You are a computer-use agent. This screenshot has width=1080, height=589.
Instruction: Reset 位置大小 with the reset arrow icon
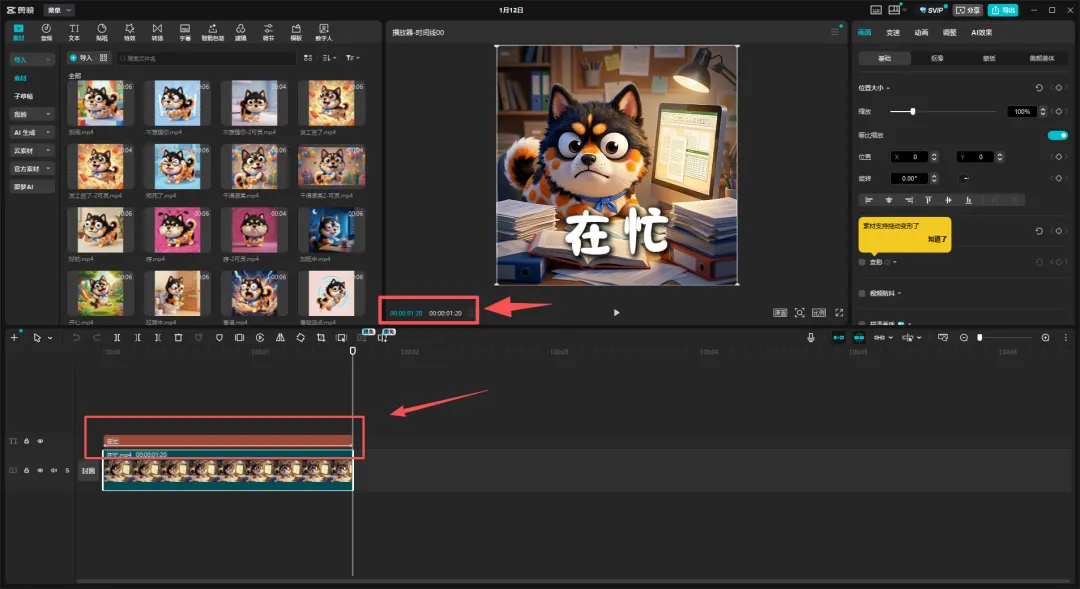(1039, 87)
